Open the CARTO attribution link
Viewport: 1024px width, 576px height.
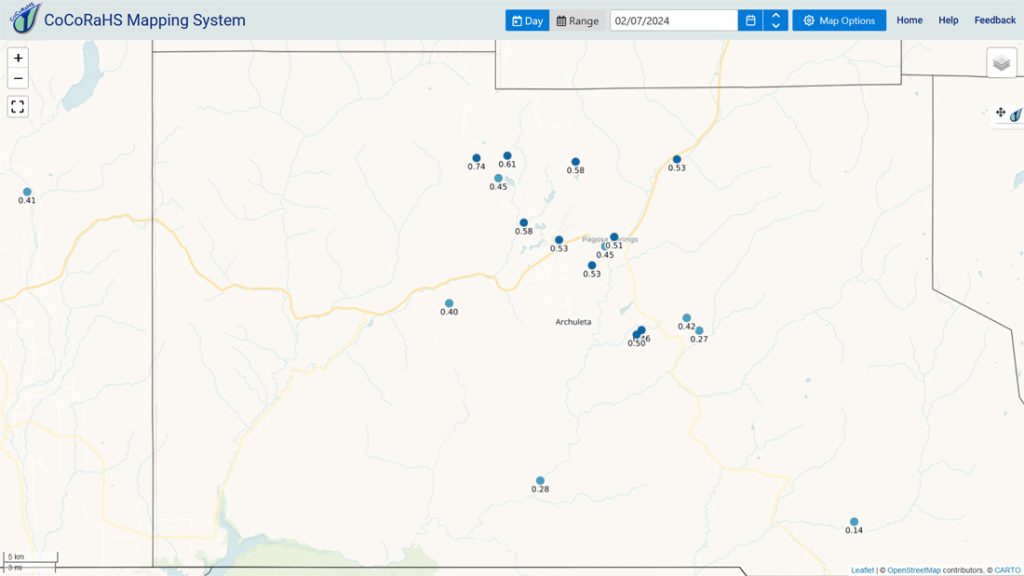(x=1007, y=570)
